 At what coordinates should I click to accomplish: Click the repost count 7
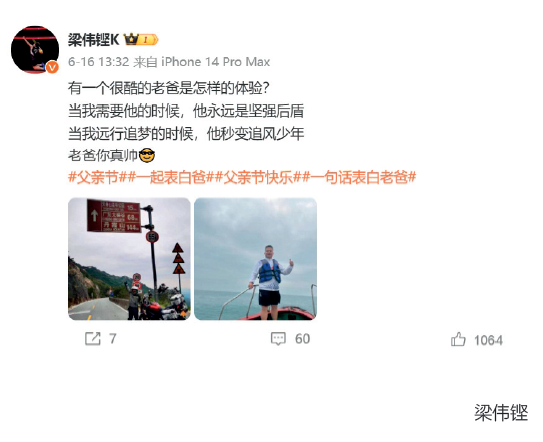113,338
